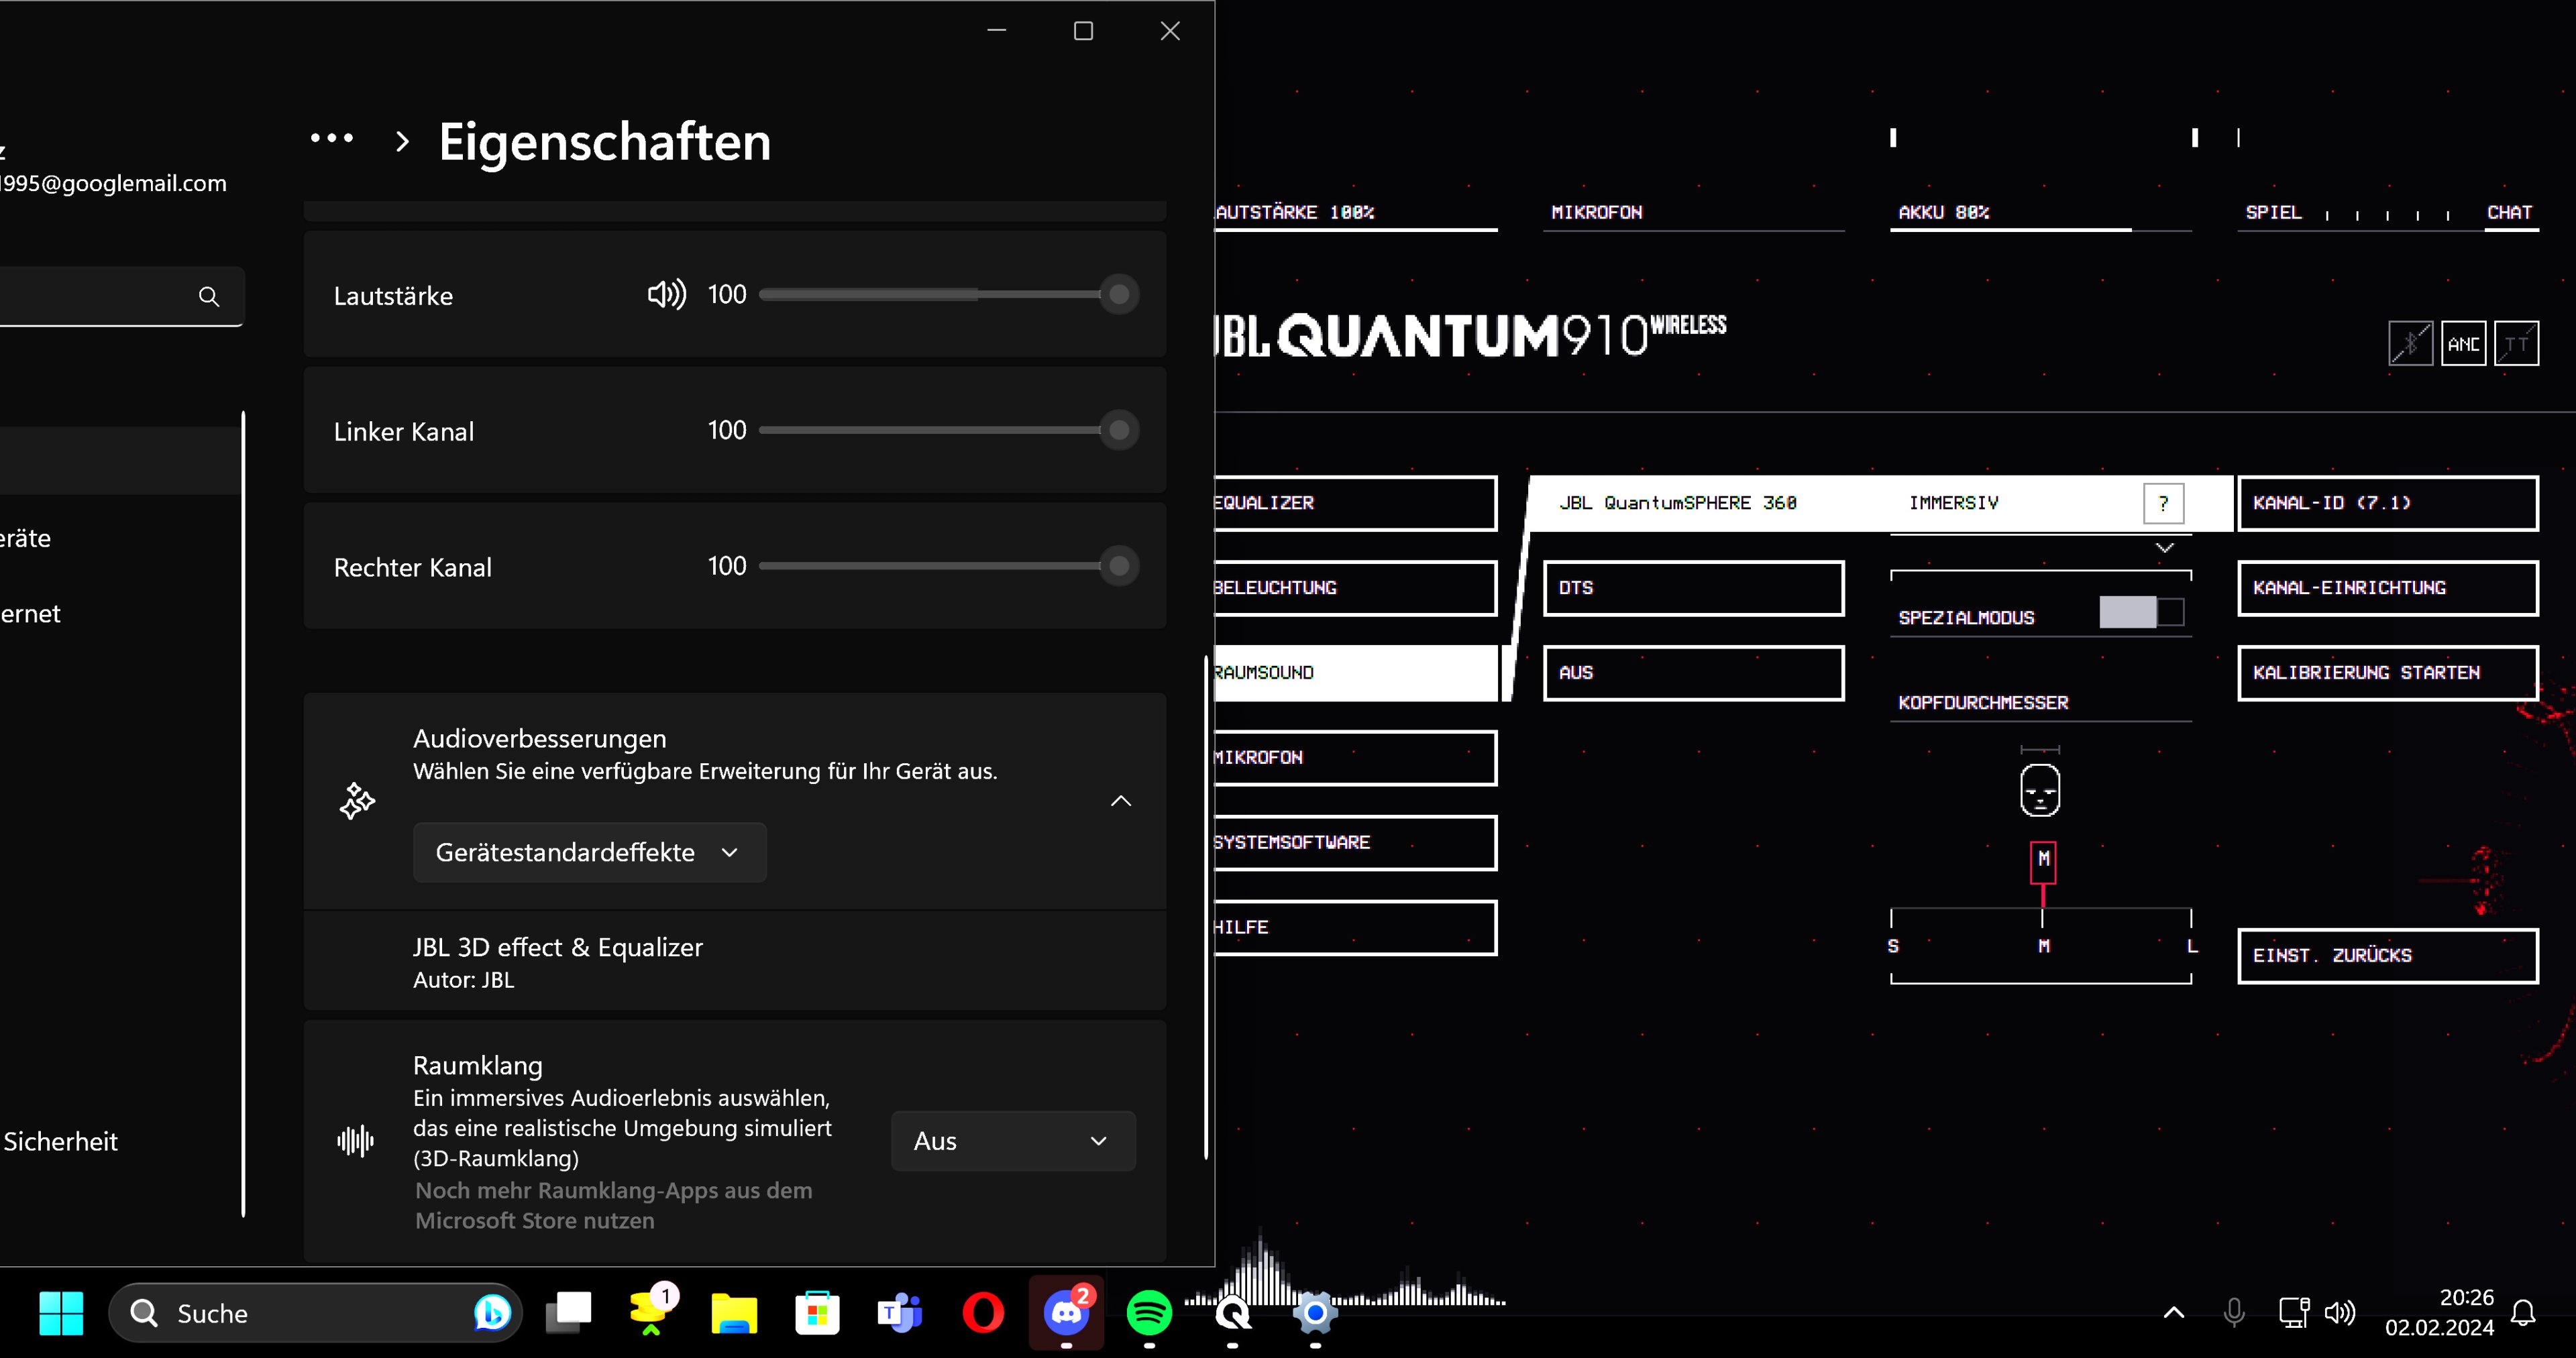2576x1358 pixels.
Task: Open the Equalizer menu tab
Action: click(x=1354, y=503)
